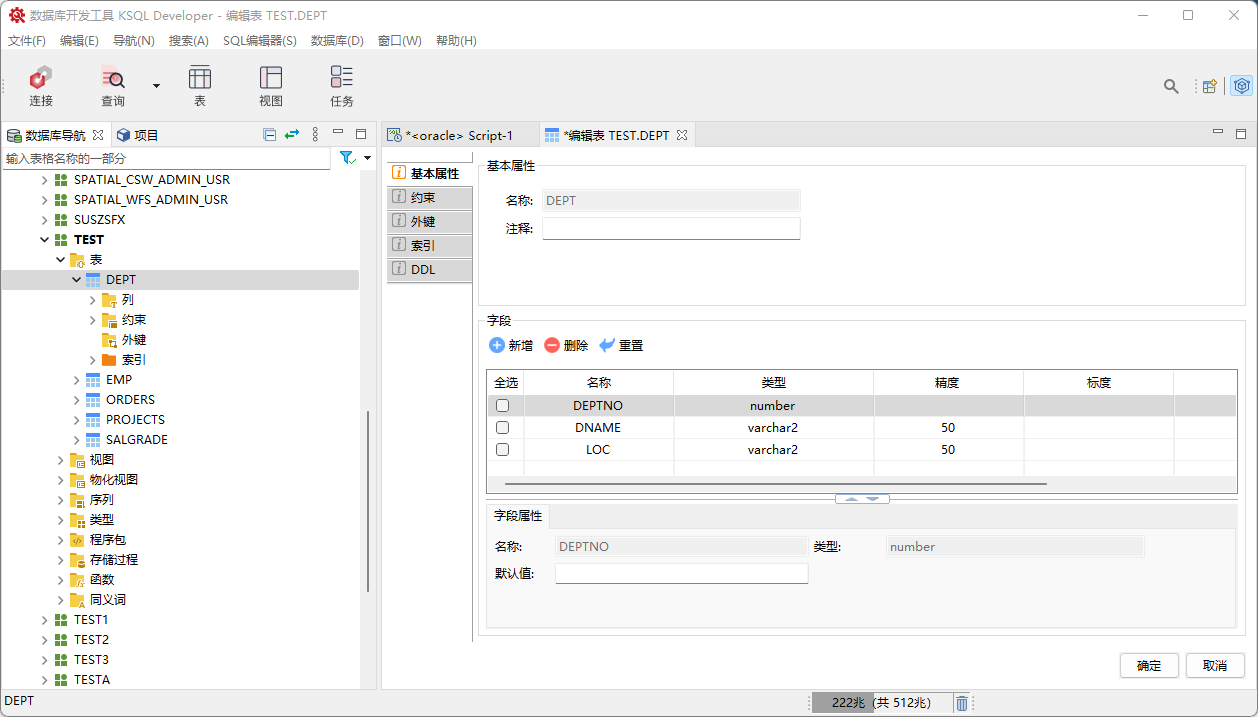Image resolution: width=1258 pixels, height=717 pixels.
Task: Click the 确定 confirm button
Action: tap(1149, 666)
